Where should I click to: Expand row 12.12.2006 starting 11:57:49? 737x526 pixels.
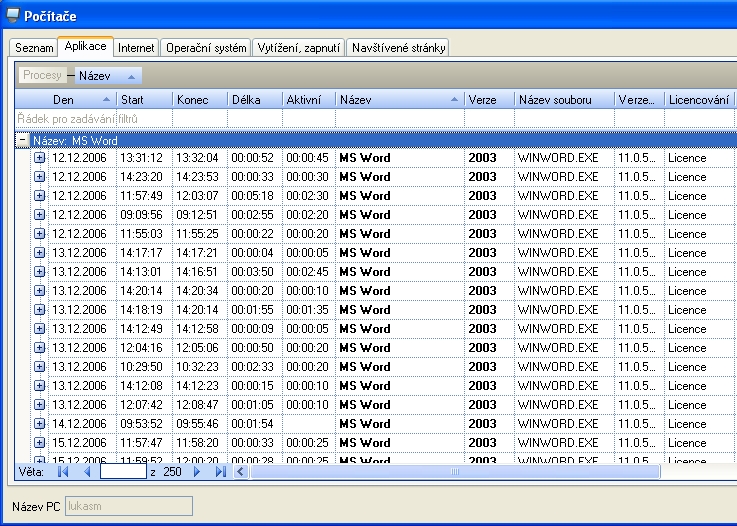coord(39,196)
